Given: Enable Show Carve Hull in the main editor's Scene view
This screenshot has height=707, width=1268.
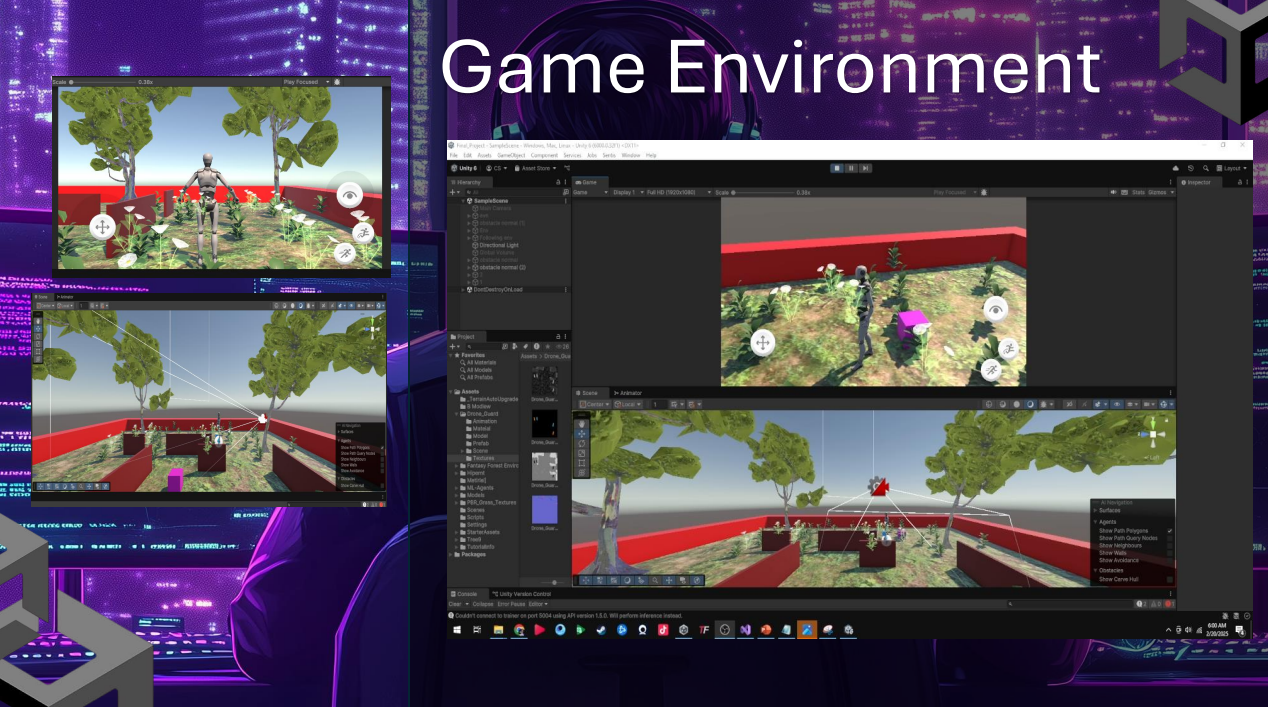Looking at the screenshot, I should coord(1170,579).
